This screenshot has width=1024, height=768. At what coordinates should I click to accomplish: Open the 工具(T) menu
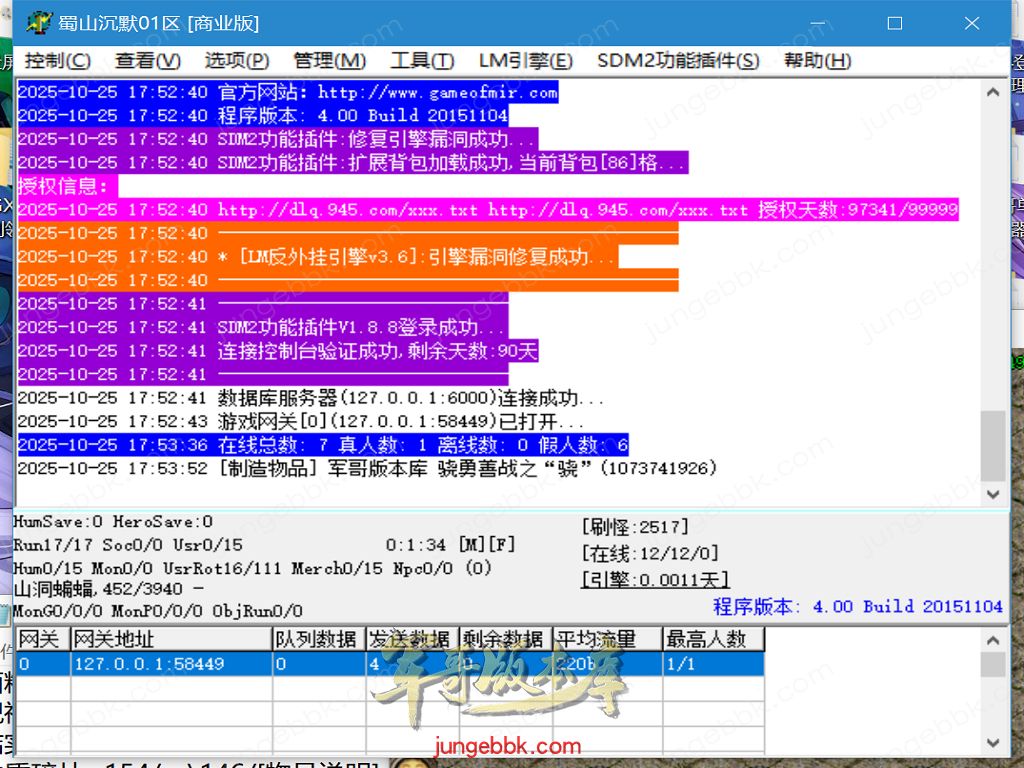(x=422, y=61)
